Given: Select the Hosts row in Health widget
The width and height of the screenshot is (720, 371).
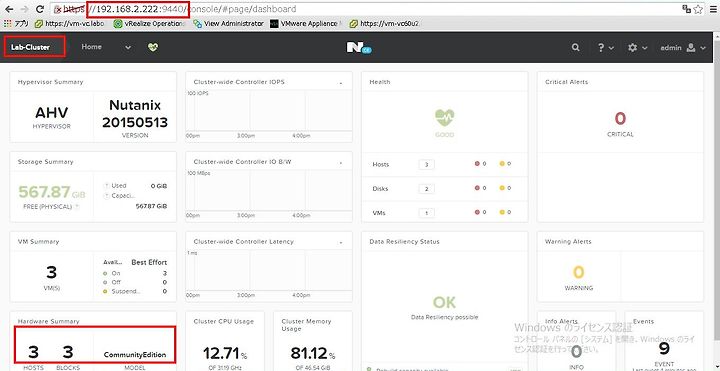Looking at the screenshot, I should coord(444,164).
